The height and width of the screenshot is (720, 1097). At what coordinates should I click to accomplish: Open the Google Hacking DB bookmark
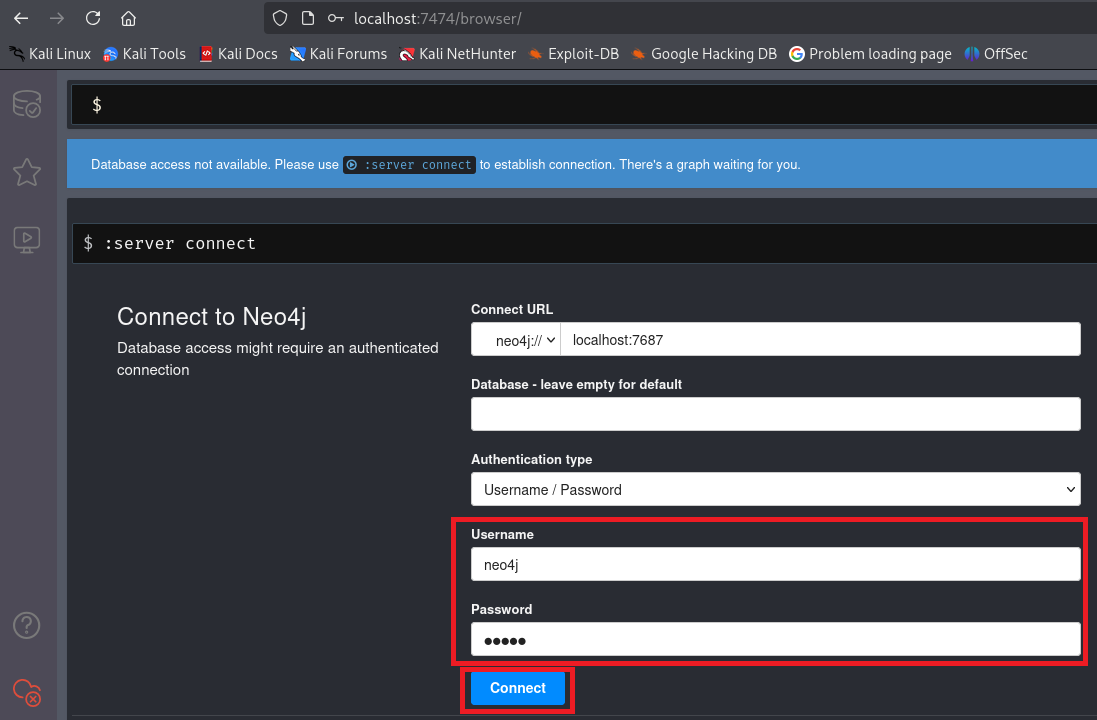click(703, 54)
